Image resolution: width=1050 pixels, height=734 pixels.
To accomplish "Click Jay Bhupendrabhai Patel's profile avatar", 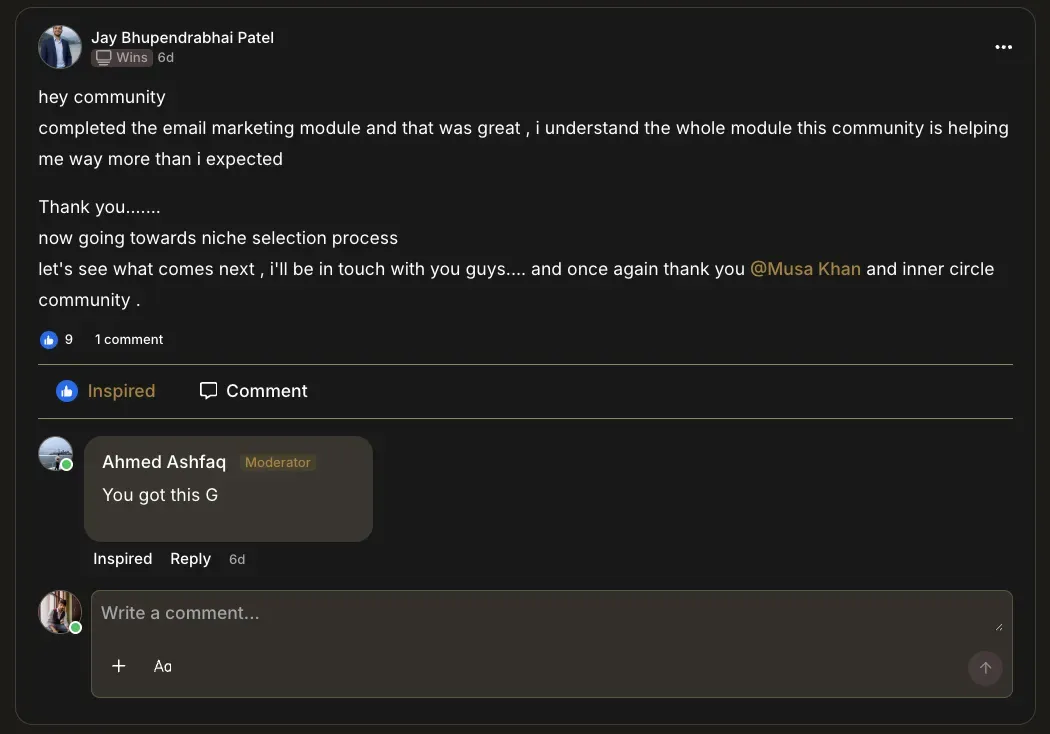I will tap(60, 48).
